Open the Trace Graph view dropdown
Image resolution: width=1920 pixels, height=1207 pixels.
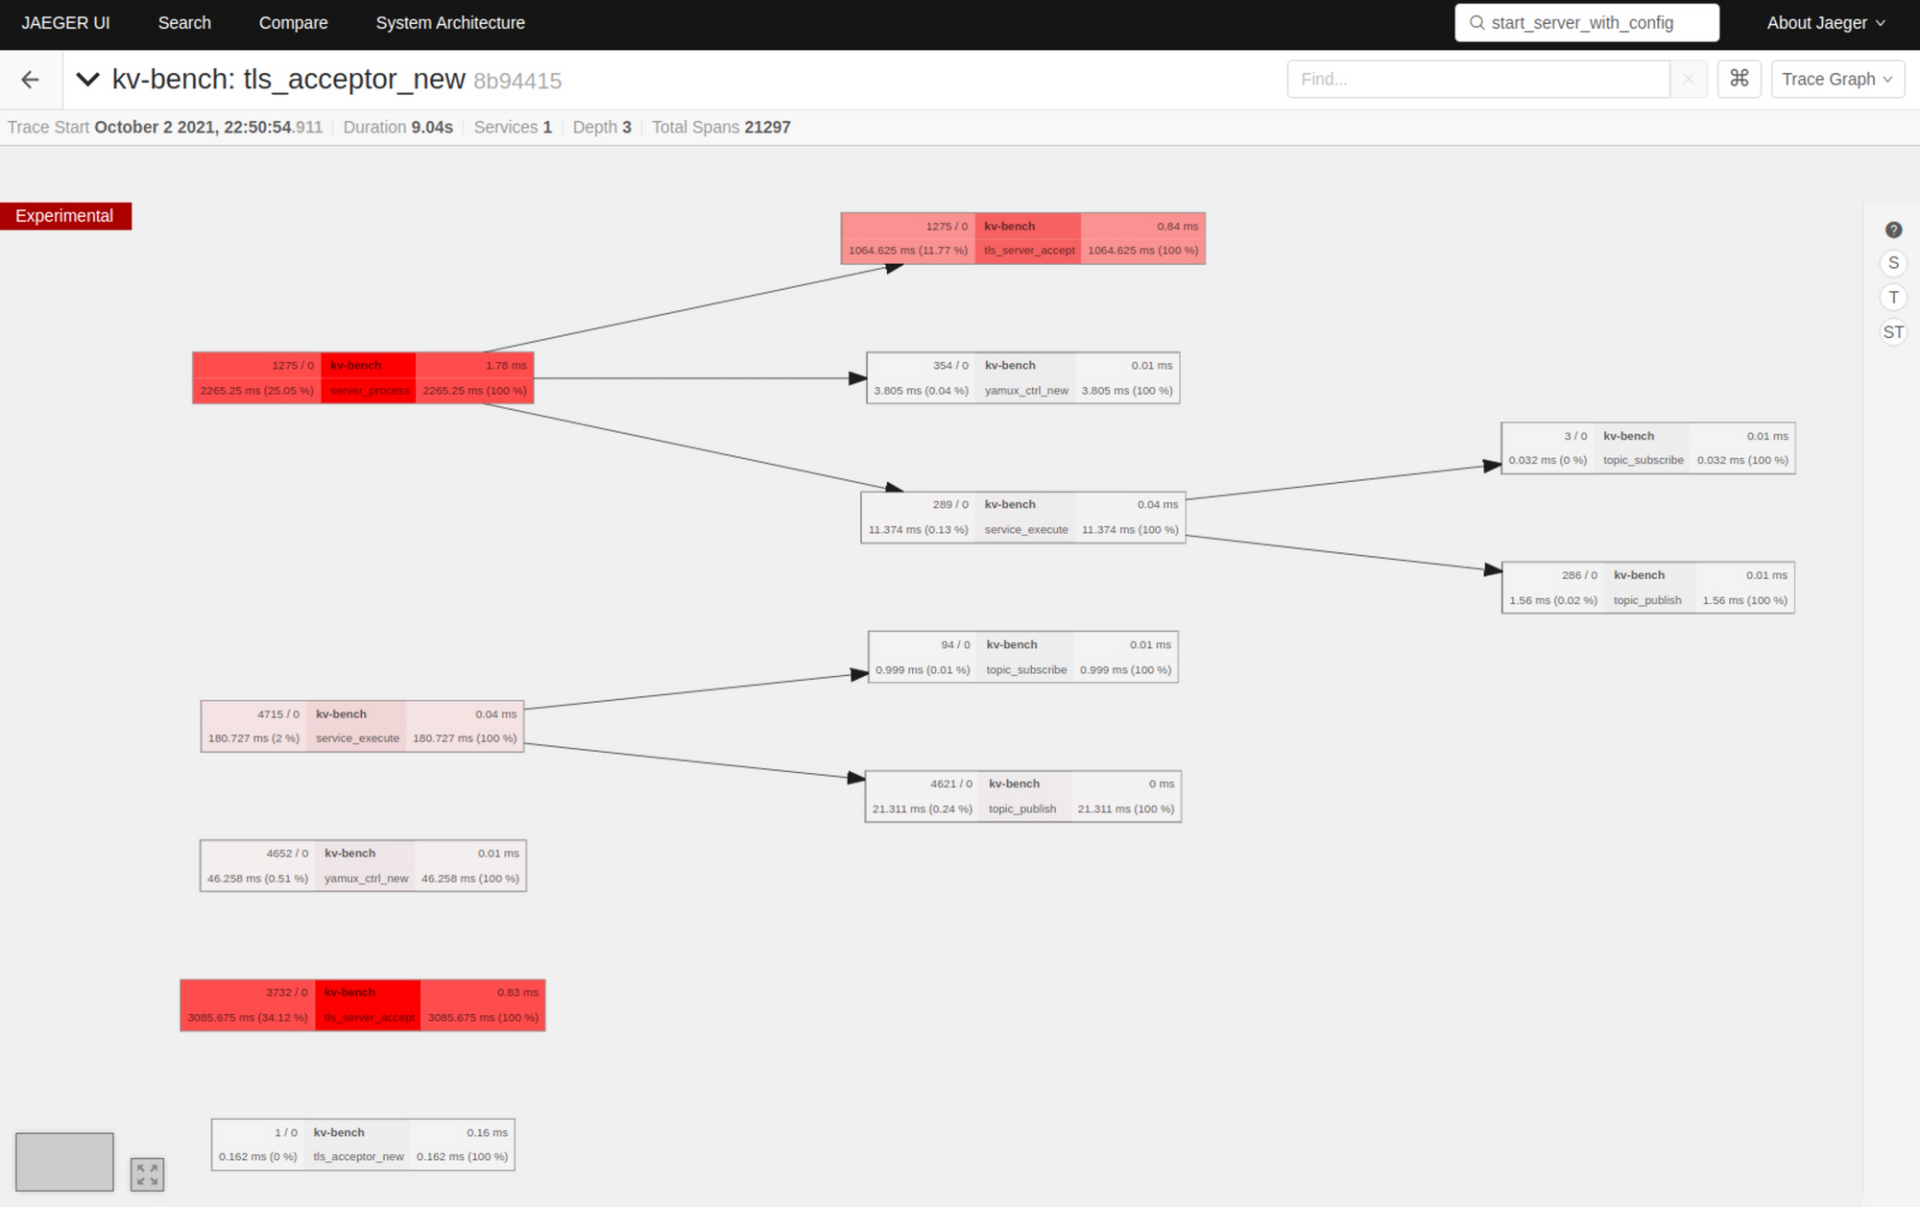point(1836,79)
